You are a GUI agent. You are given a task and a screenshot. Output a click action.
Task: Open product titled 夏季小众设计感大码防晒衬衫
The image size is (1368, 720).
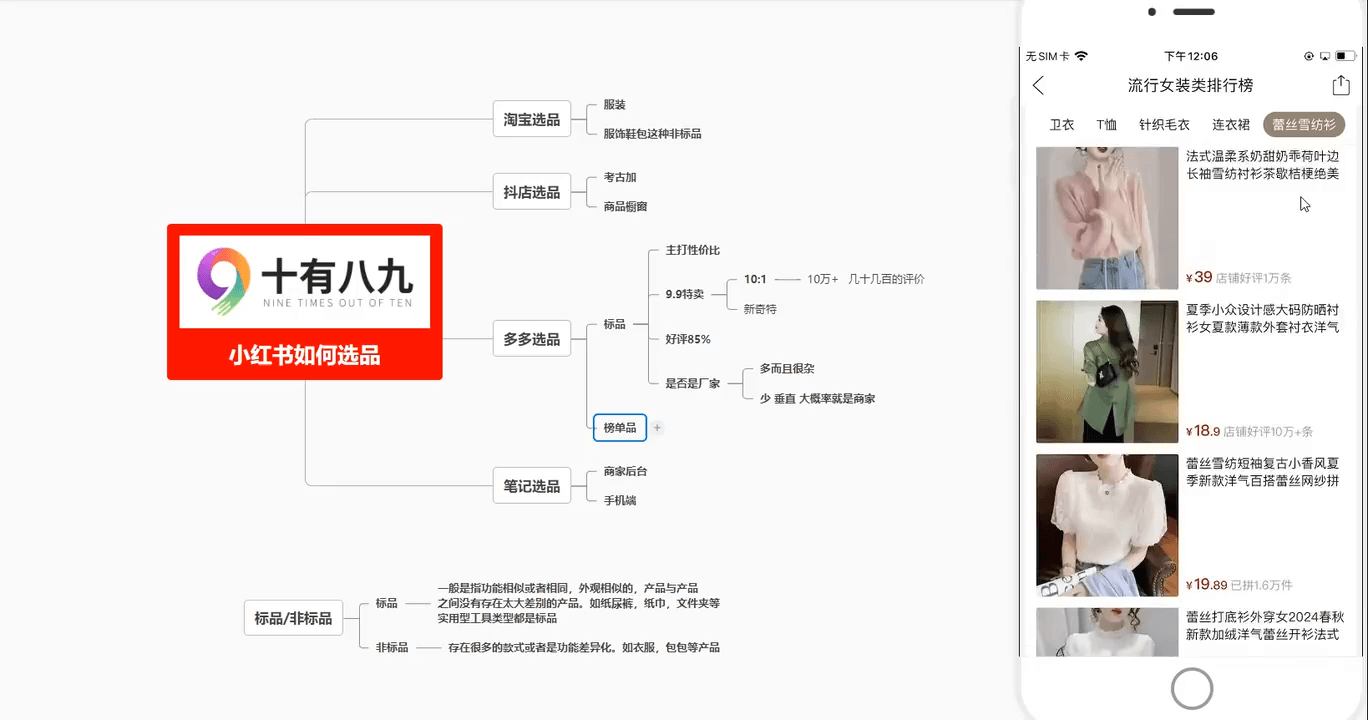pyautogui.click(x=1262, y=318)
